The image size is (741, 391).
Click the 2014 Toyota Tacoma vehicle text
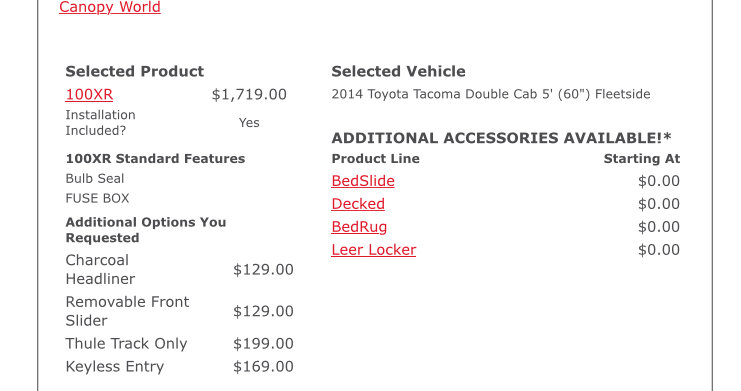coord(491,94)
